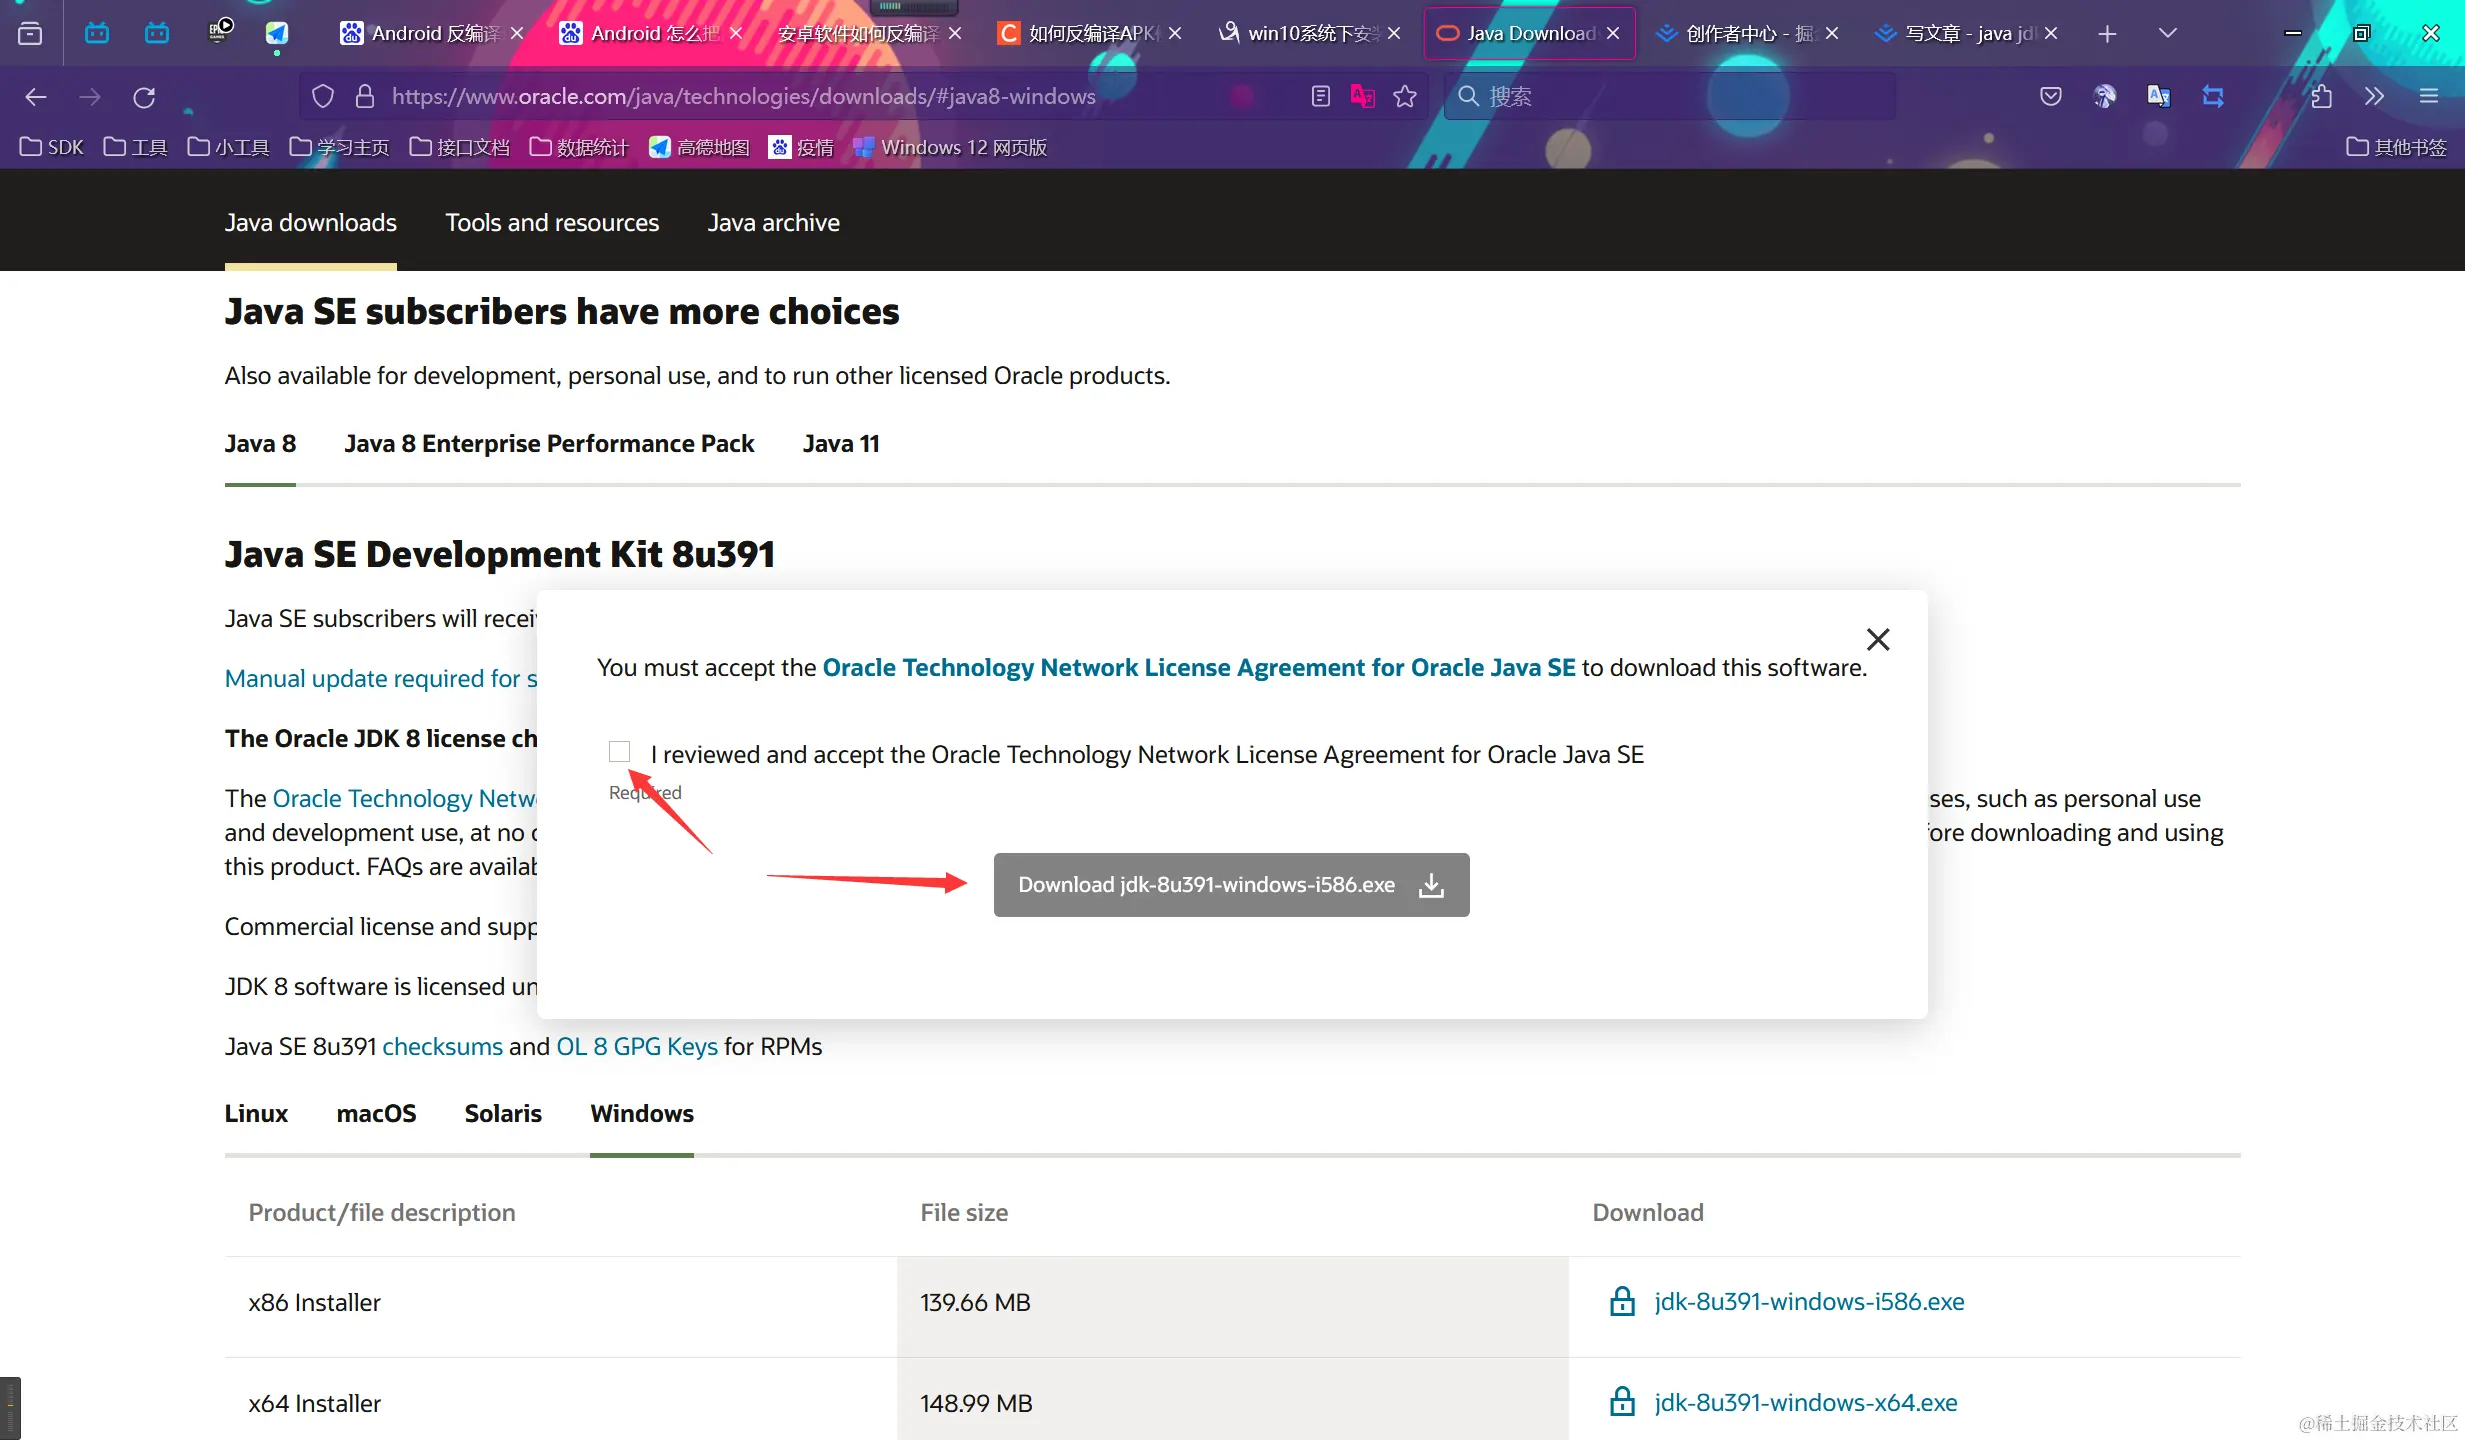The width and height of the screenshot is (2465, 1440).
Task: Expand the list all tabs dropdown arrow
Action: pyautogui.click(x=2167, y=33)
